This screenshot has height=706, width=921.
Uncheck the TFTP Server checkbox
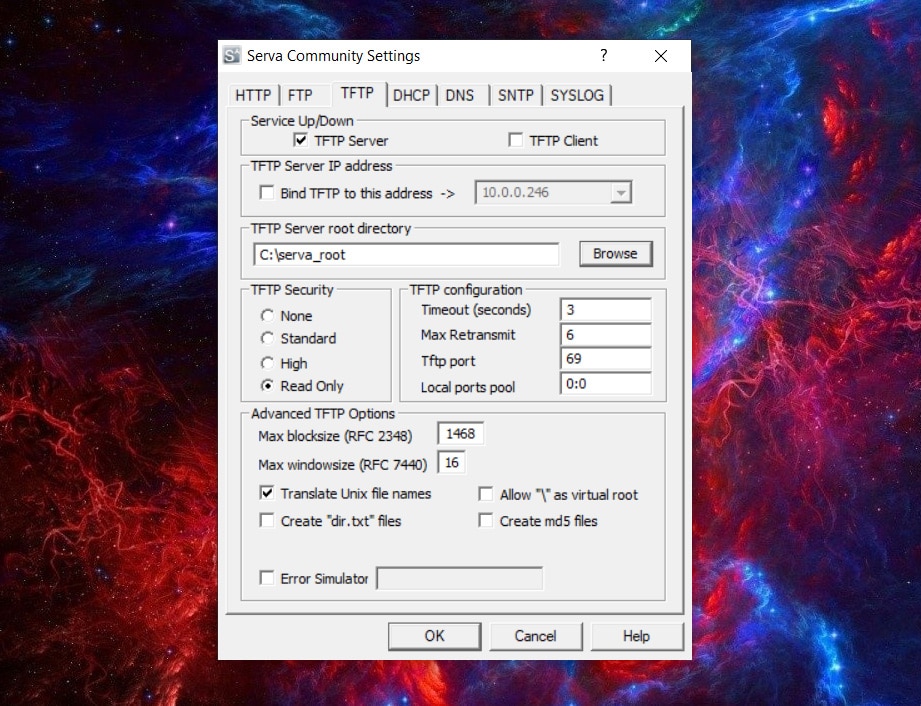[x=300, y=140]
